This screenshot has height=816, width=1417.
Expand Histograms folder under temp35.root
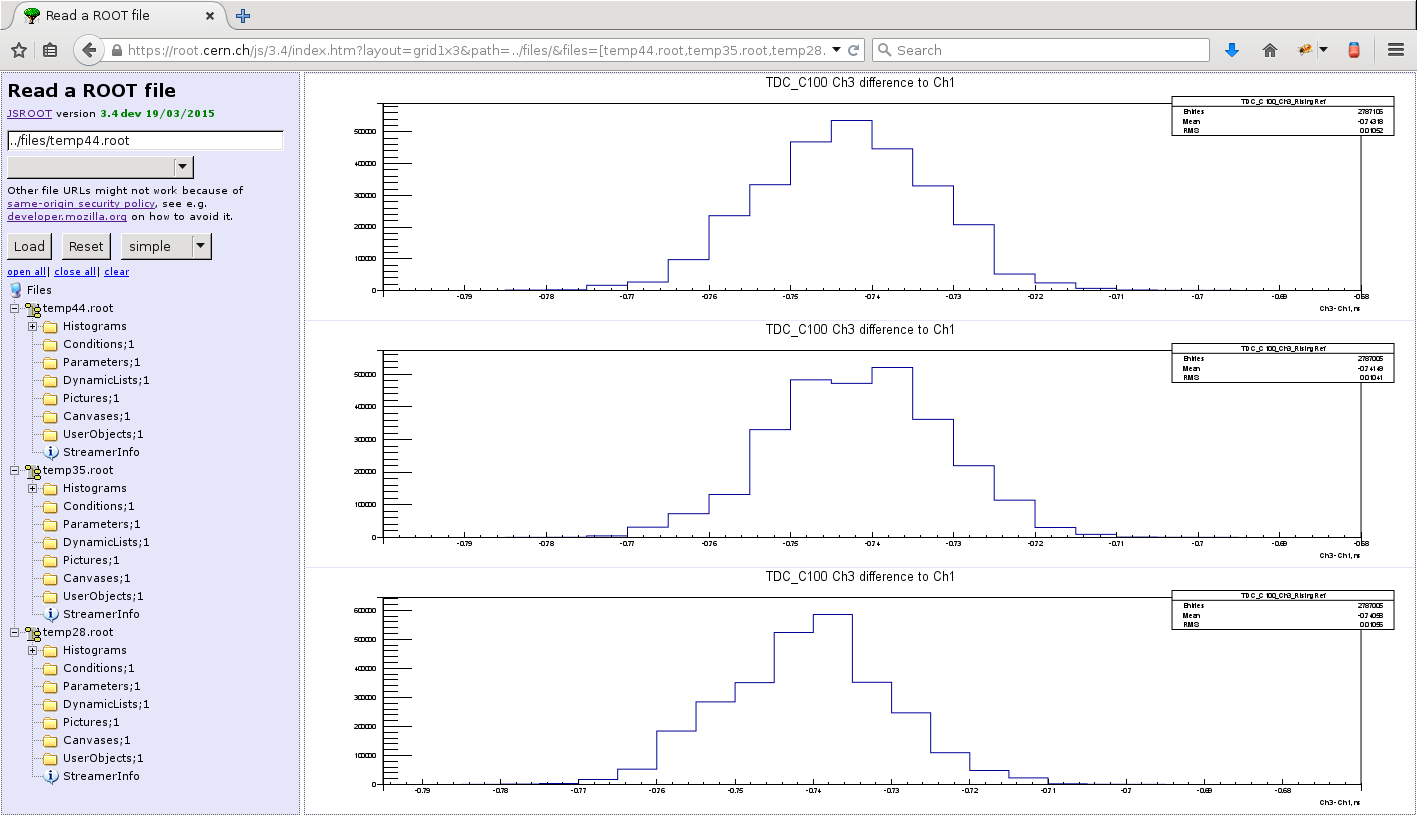coord(33,488)
